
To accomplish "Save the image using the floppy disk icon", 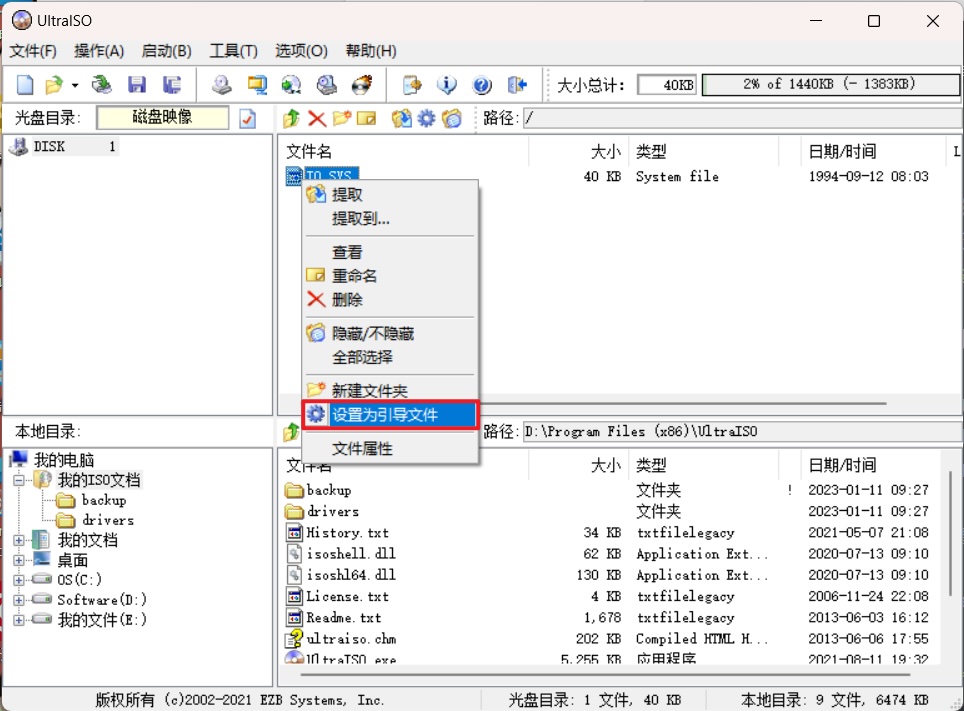I will pos(136,84).
